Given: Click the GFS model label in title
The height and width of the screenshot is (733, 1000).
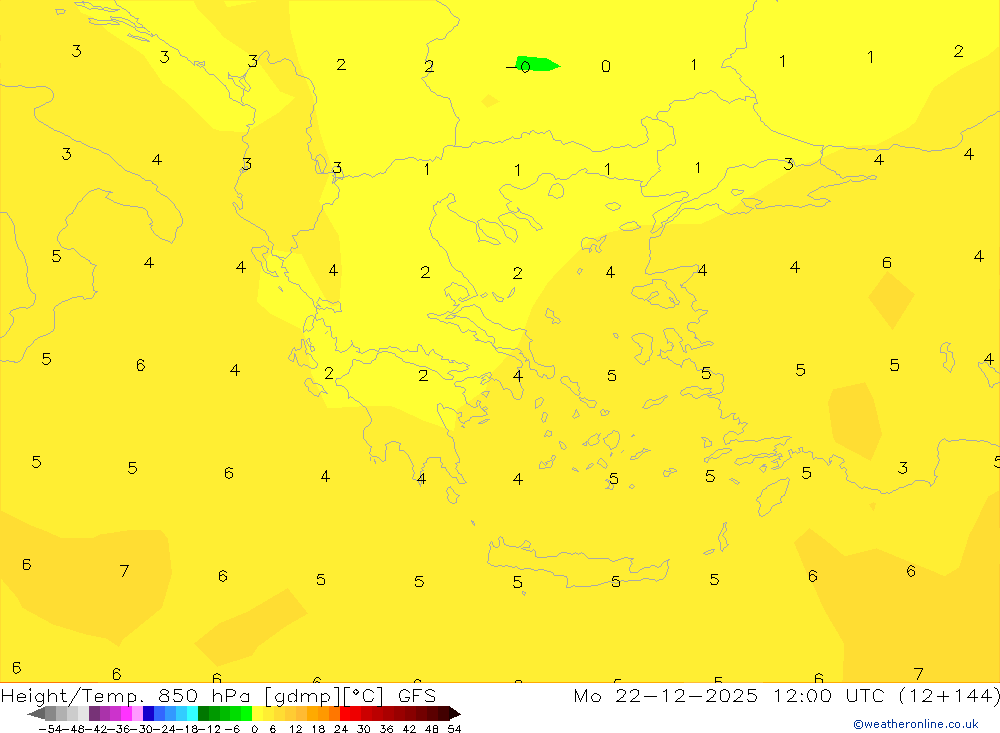Looking at the screenshot, I should point(416,695).
